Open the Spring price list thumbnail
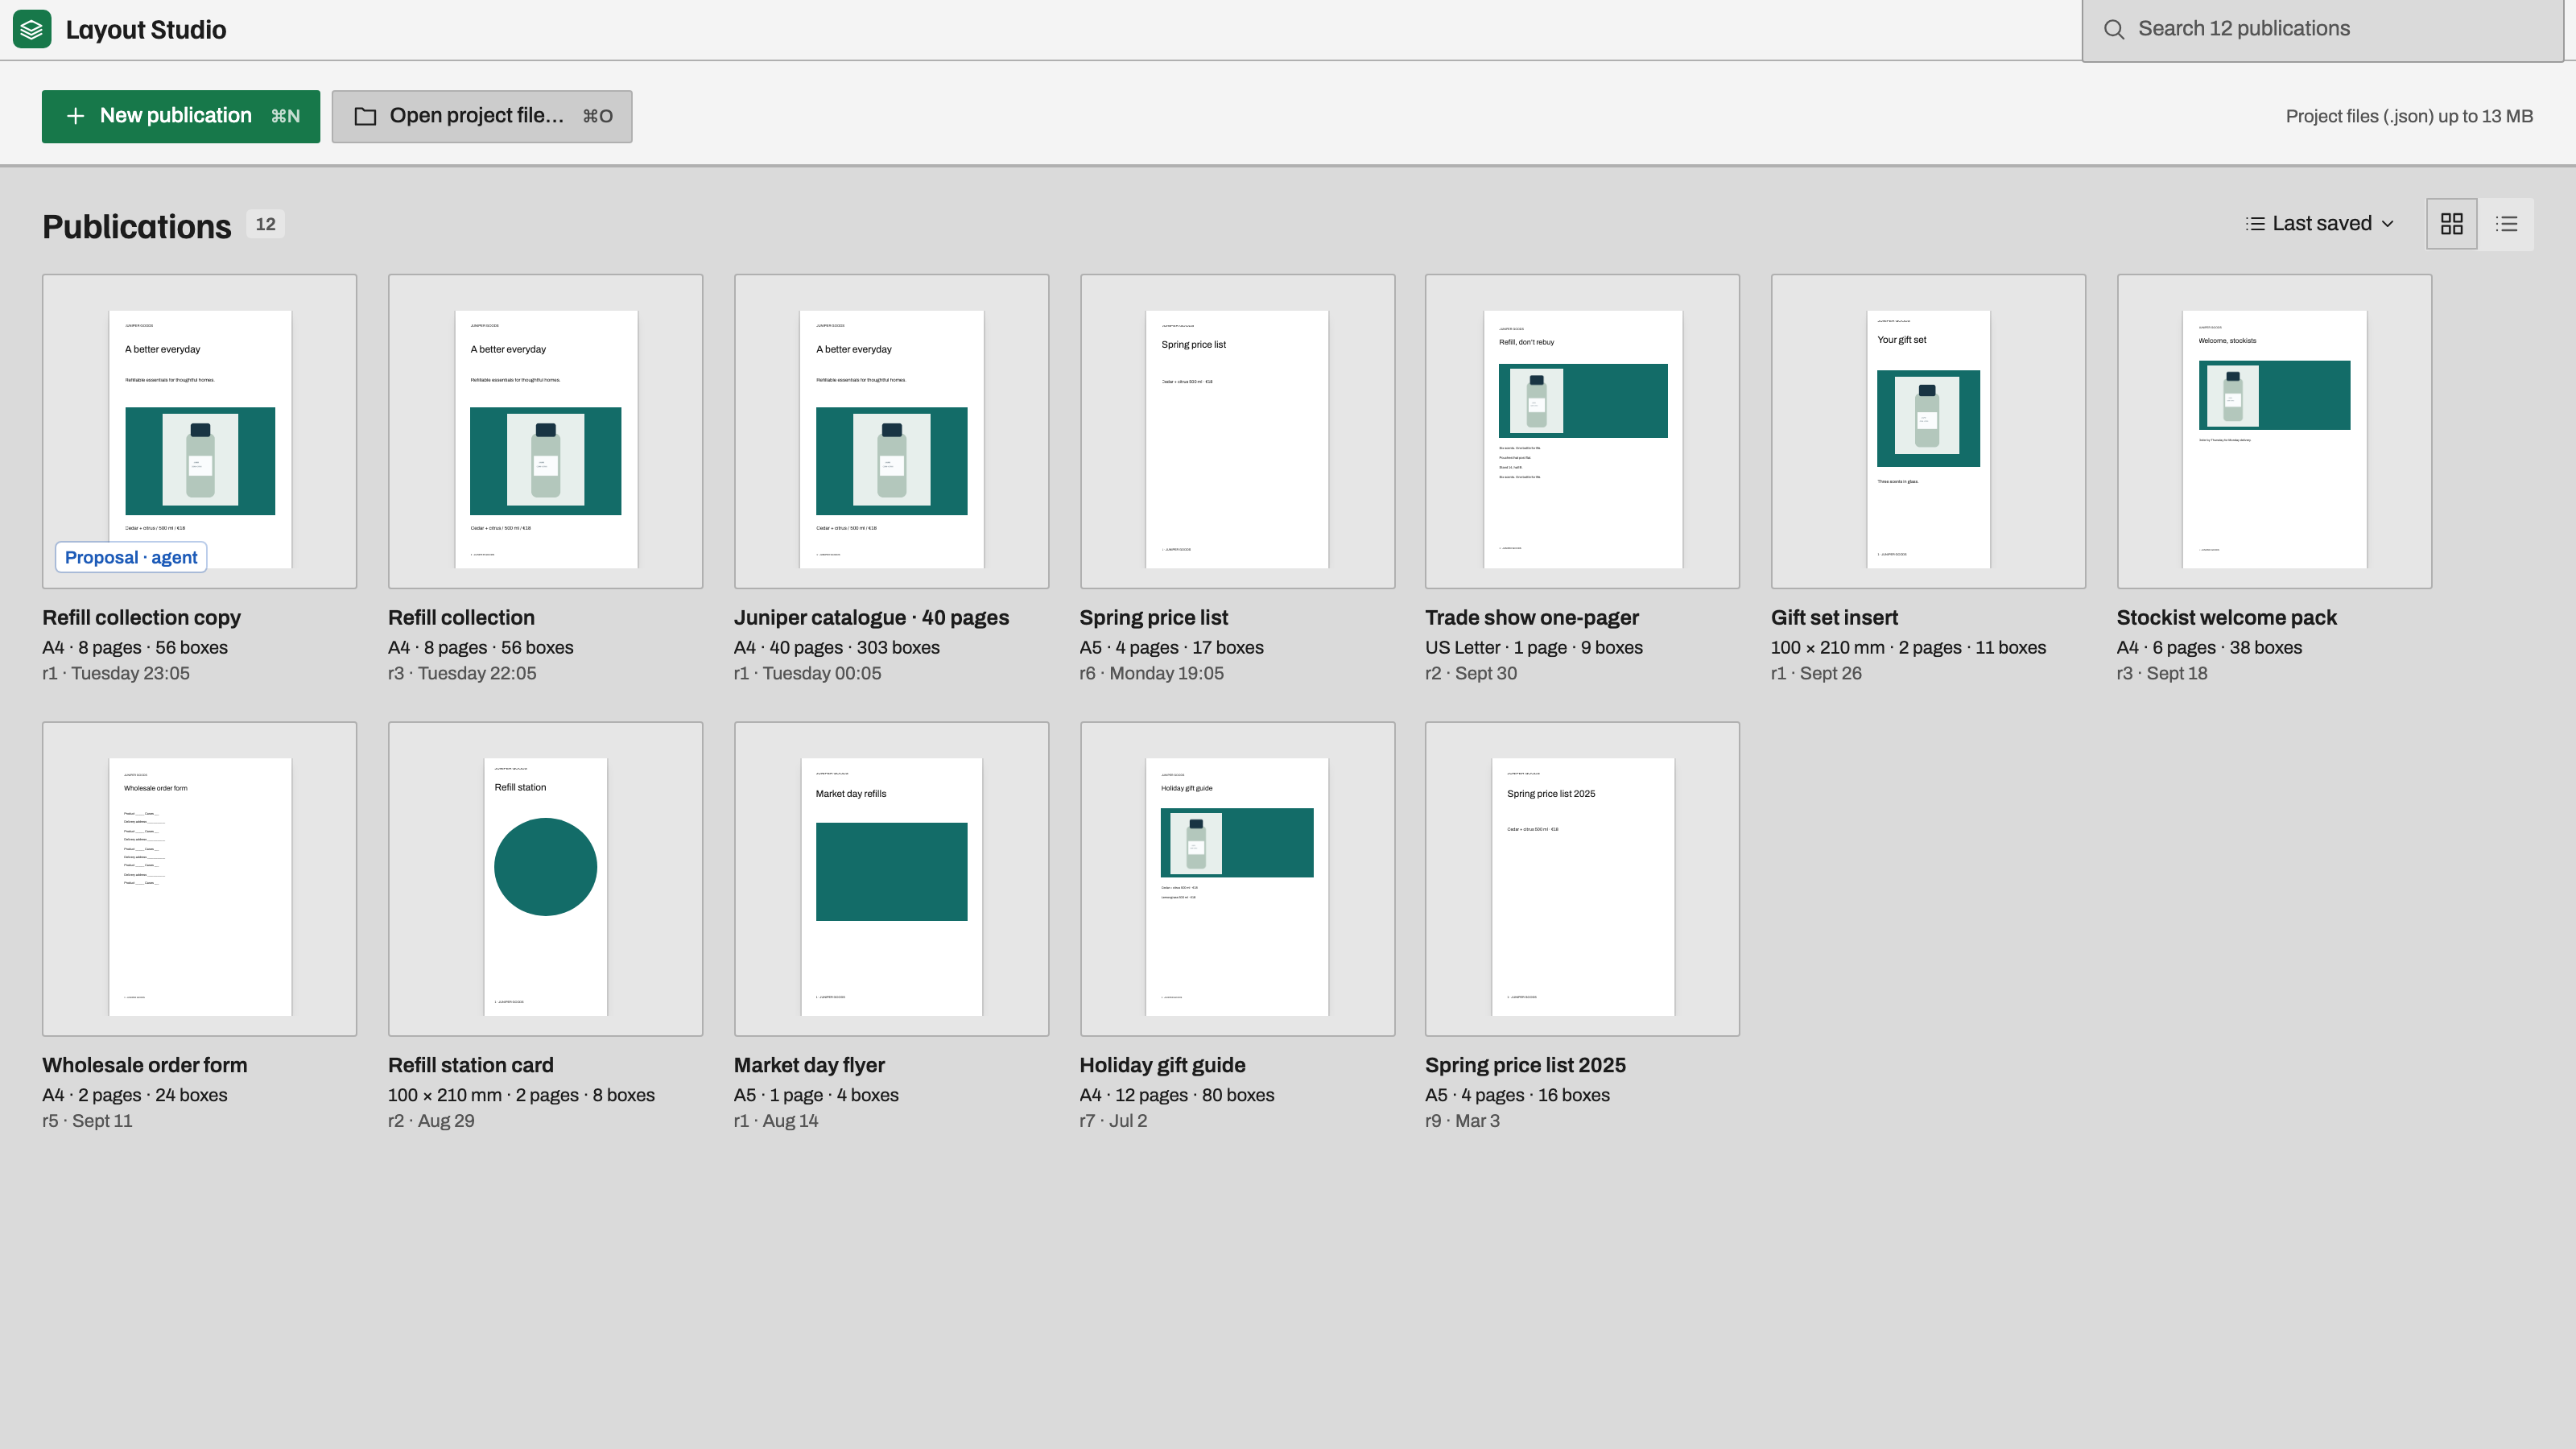This screenshot has width=2576, height=1449. pos(1237,431)
